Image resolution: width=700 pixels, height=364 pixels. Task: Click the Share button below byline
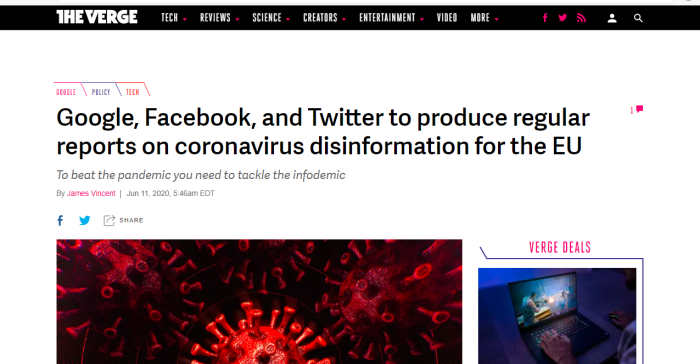coord(123,220)
